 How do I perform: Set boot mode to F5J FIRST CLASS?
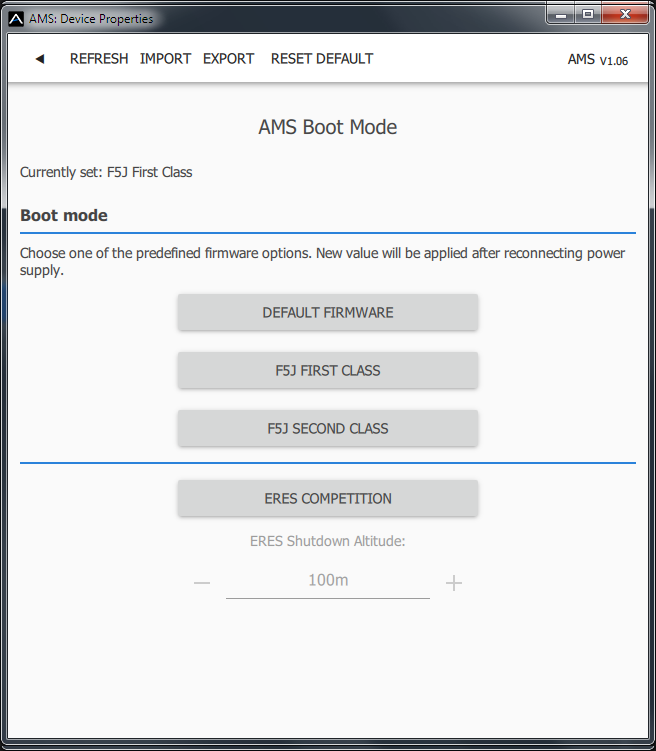tap(328, 371)
